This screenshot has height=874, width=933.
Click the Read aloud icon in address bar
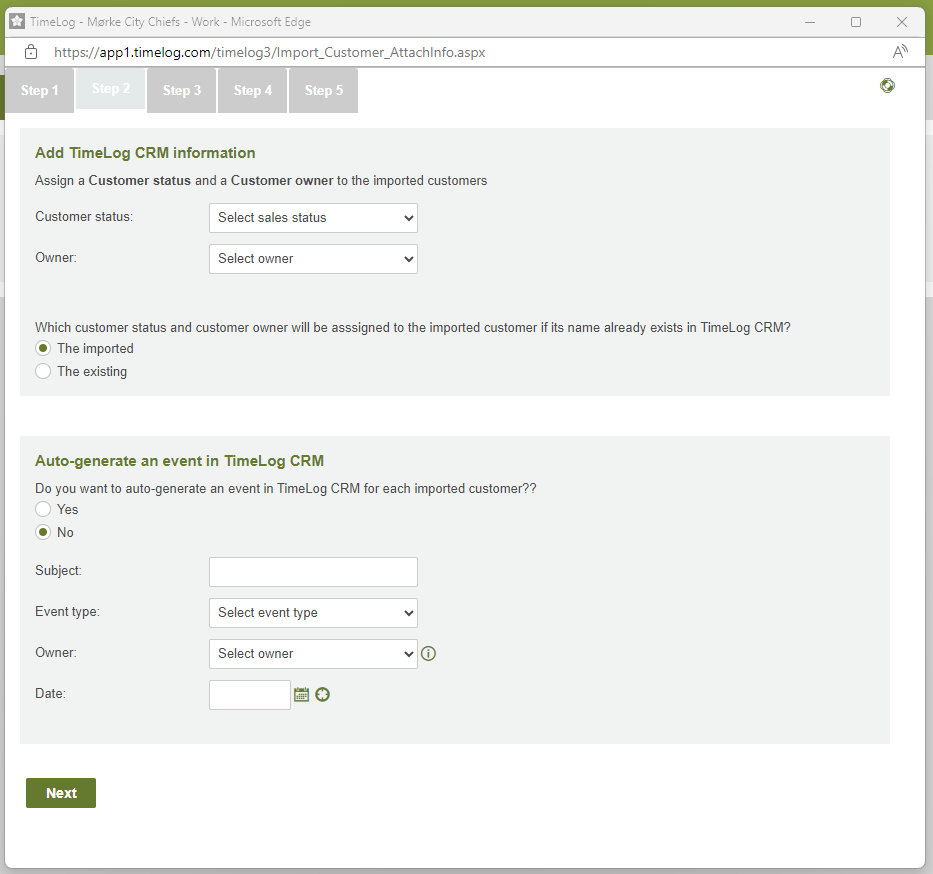[900, 52]
